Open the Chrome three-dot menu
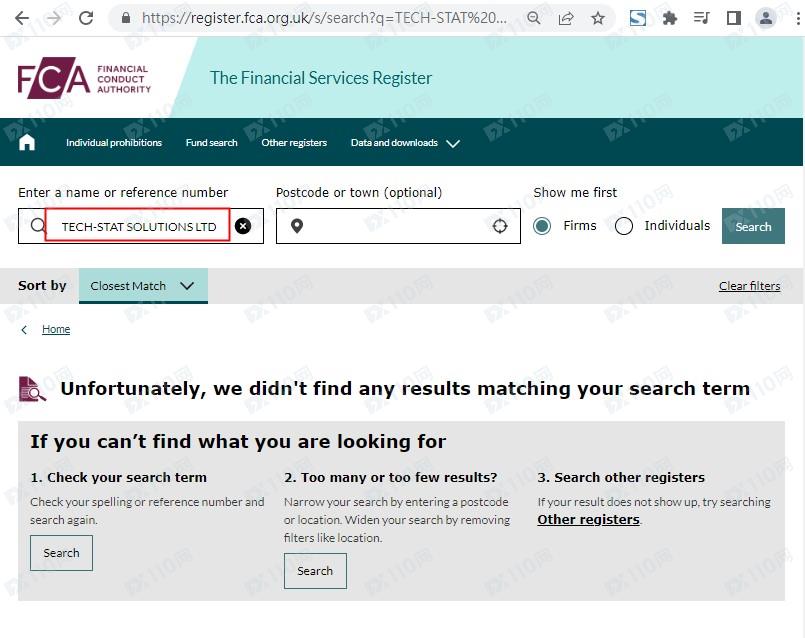 click(796, 18)
